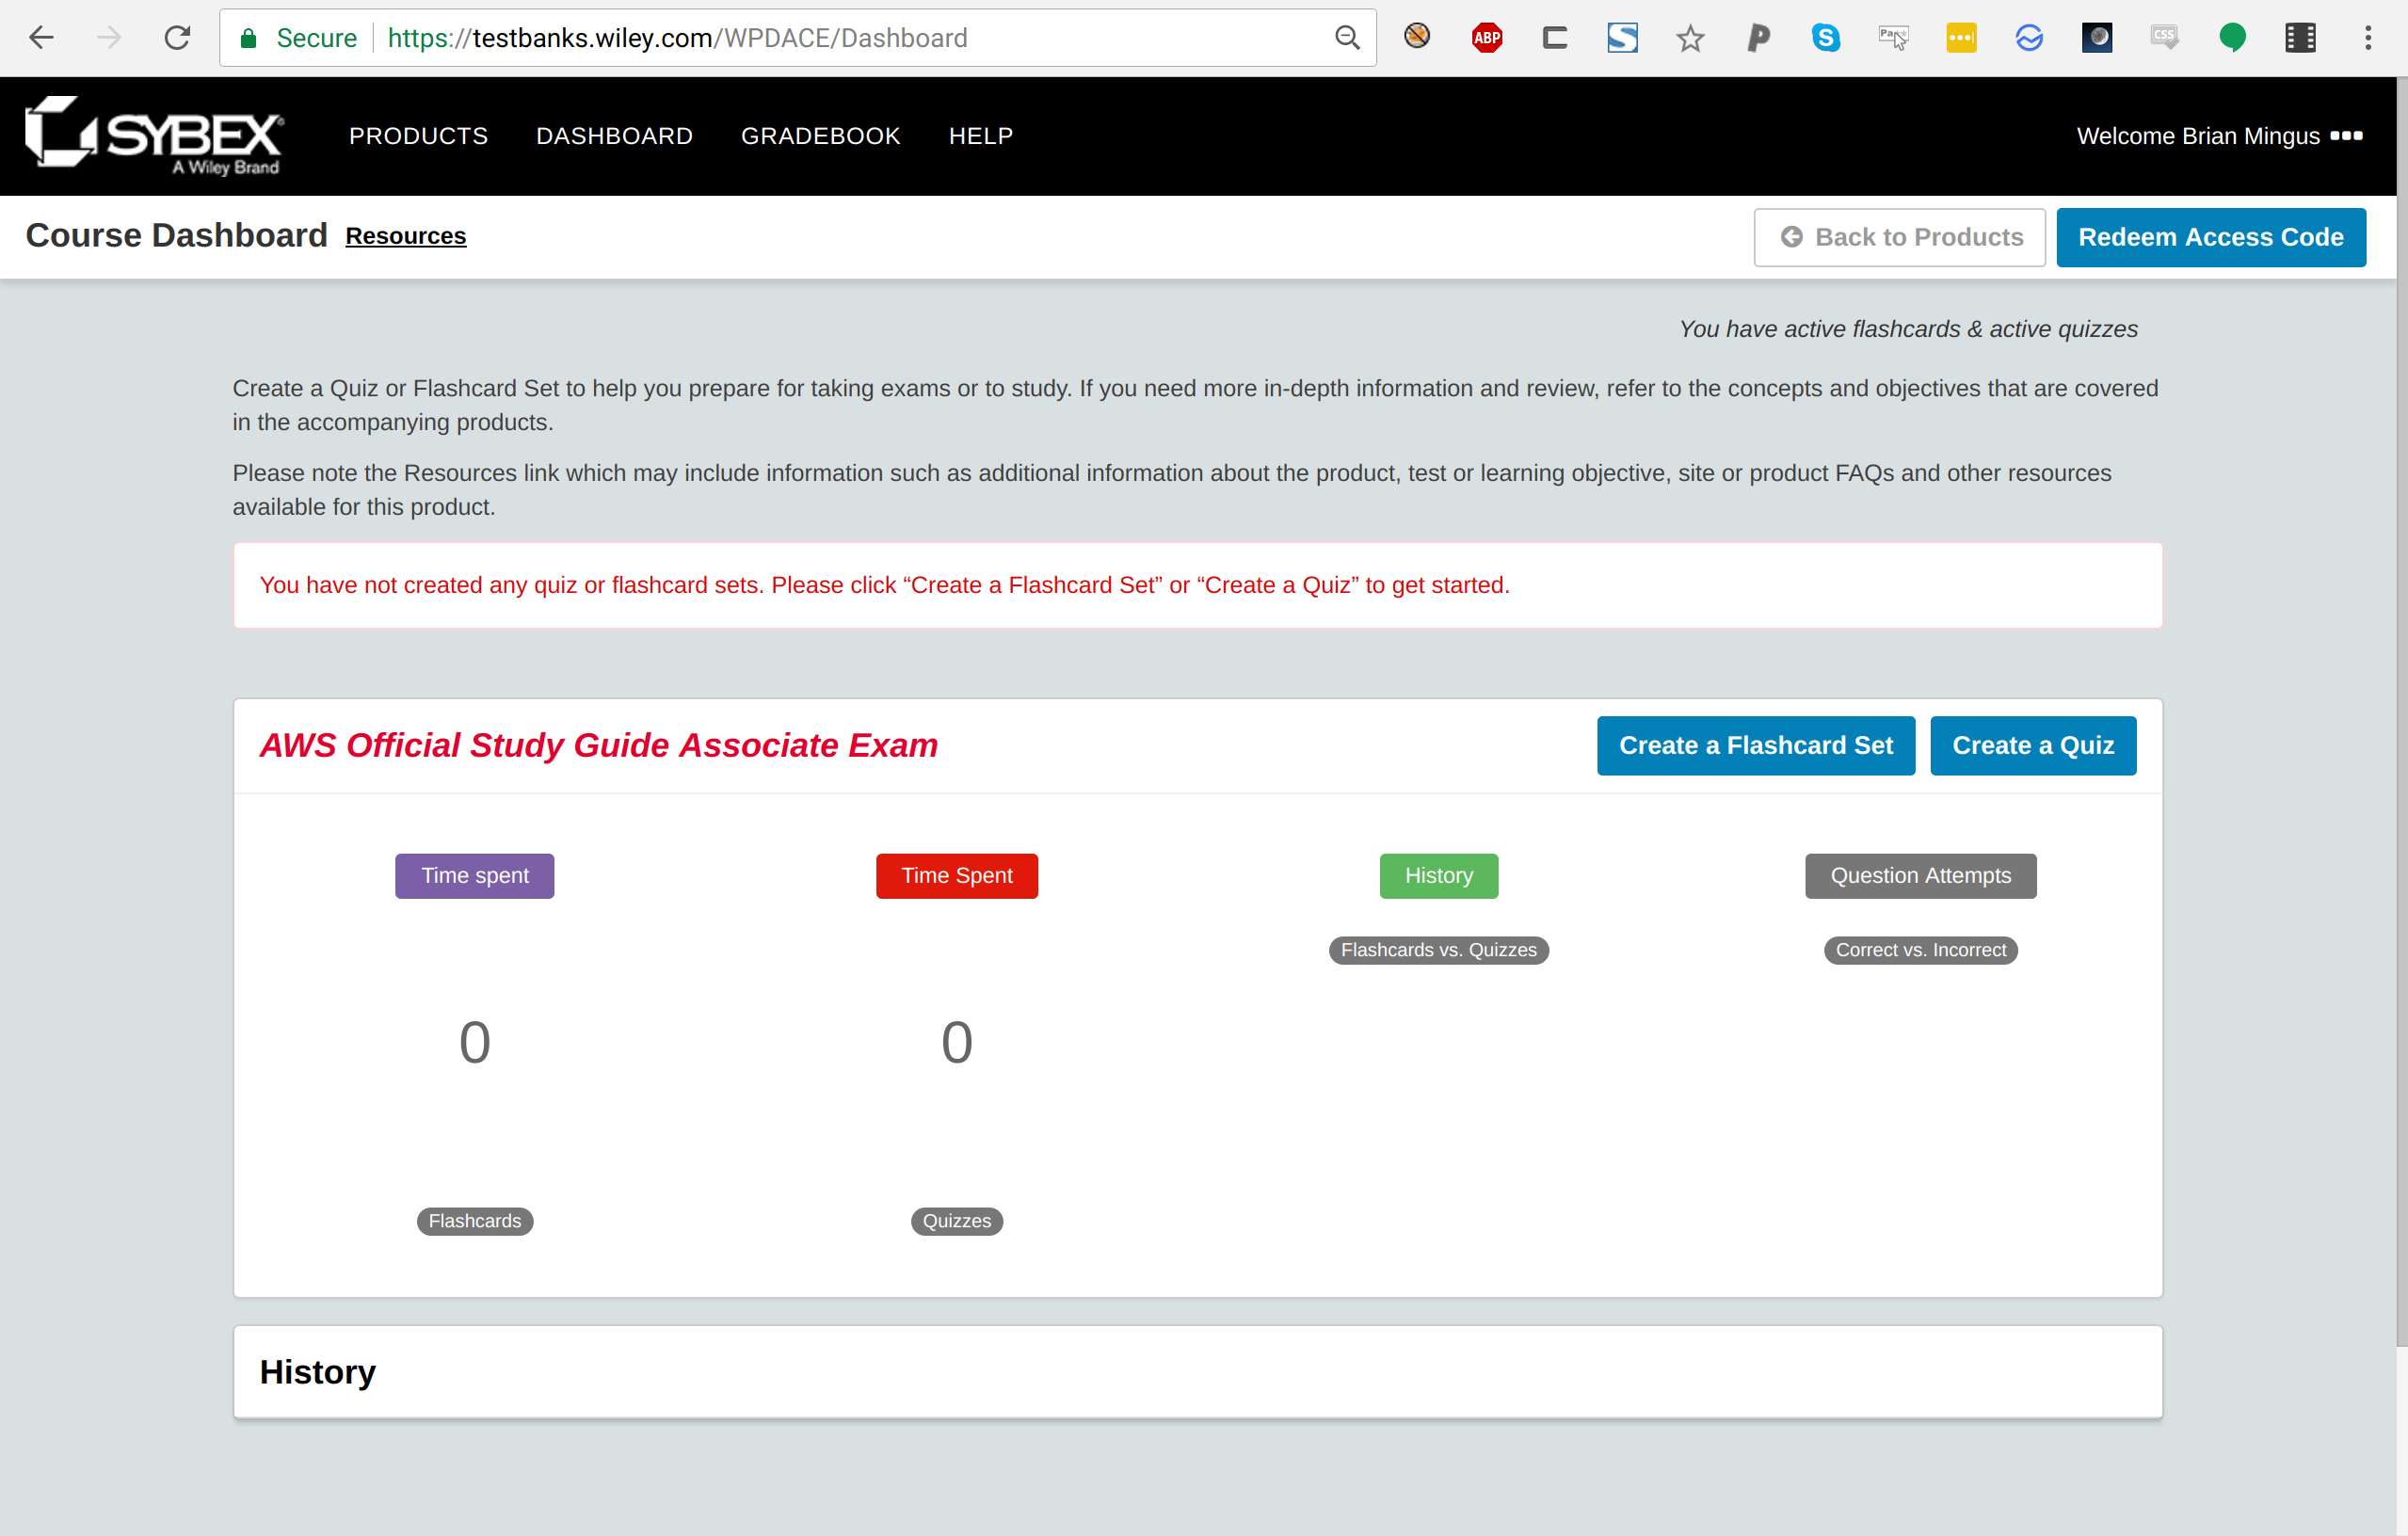
Task: Click the AWS Official Study Guide Associate Exam title
Action: [x=598, y=745]
